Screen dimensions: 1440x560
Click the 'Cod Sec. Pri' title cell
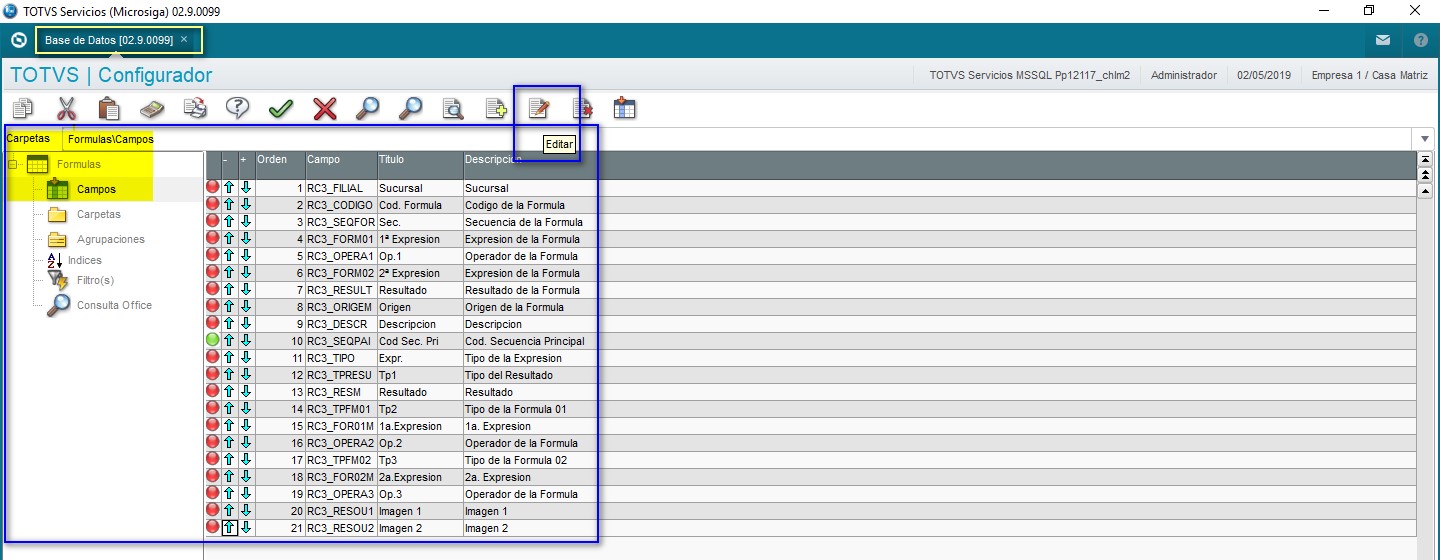point(419,340)
